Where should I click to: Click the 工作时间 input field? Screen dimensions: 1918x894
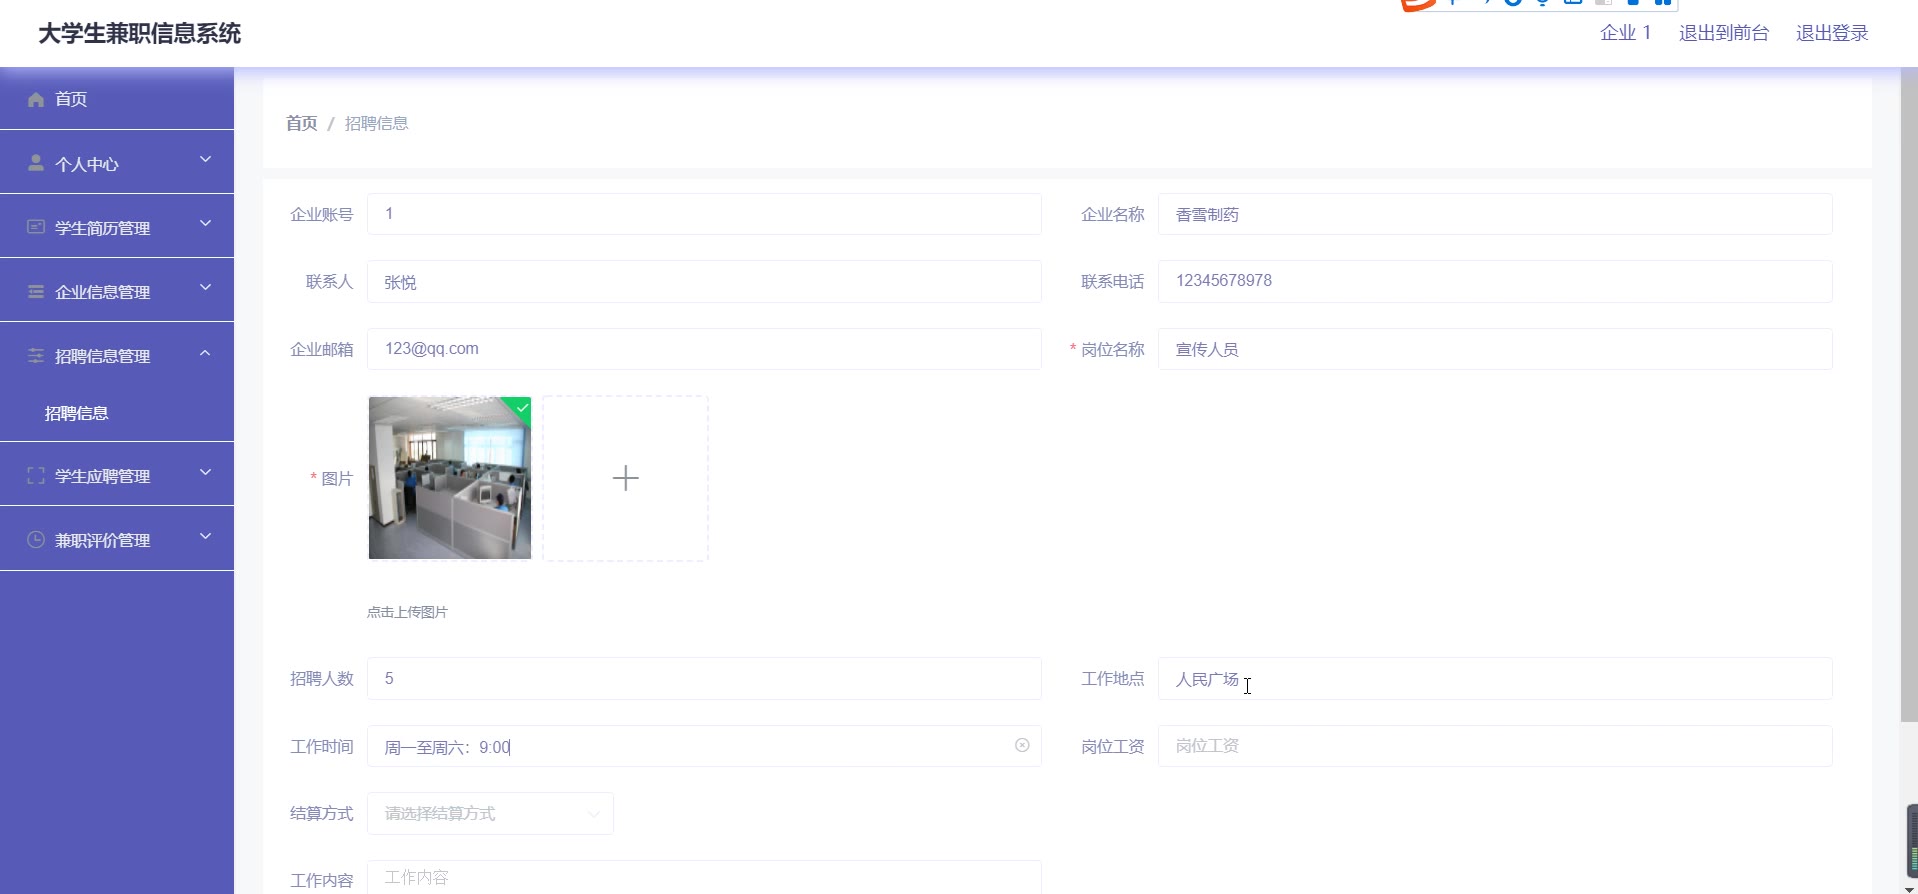[x=704, y=746]
